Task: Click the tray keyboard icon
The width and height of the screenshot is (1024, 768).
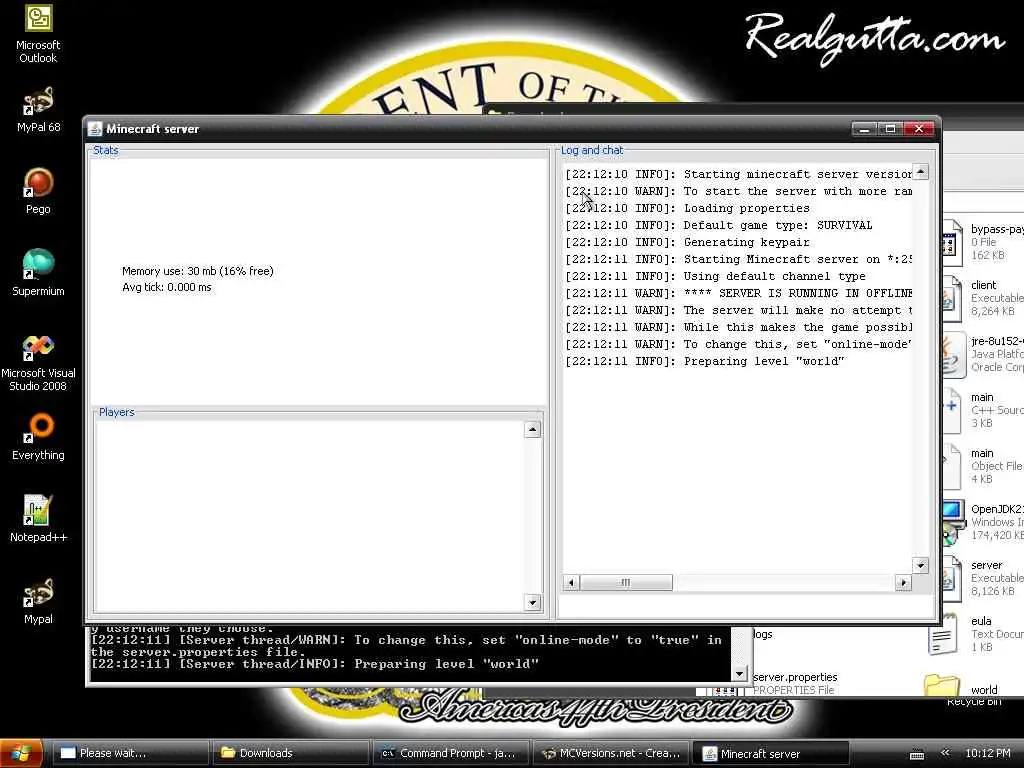Action: coord(917,754)
